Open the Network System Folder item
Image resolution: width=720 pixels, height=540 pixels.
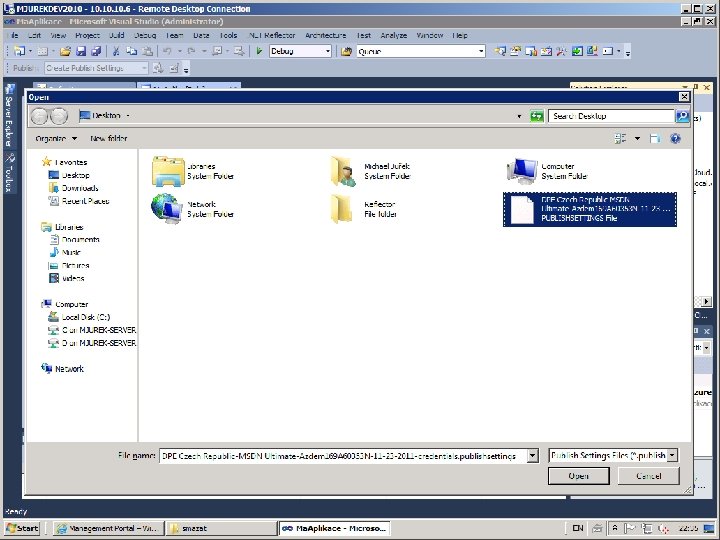click(193, 209)
